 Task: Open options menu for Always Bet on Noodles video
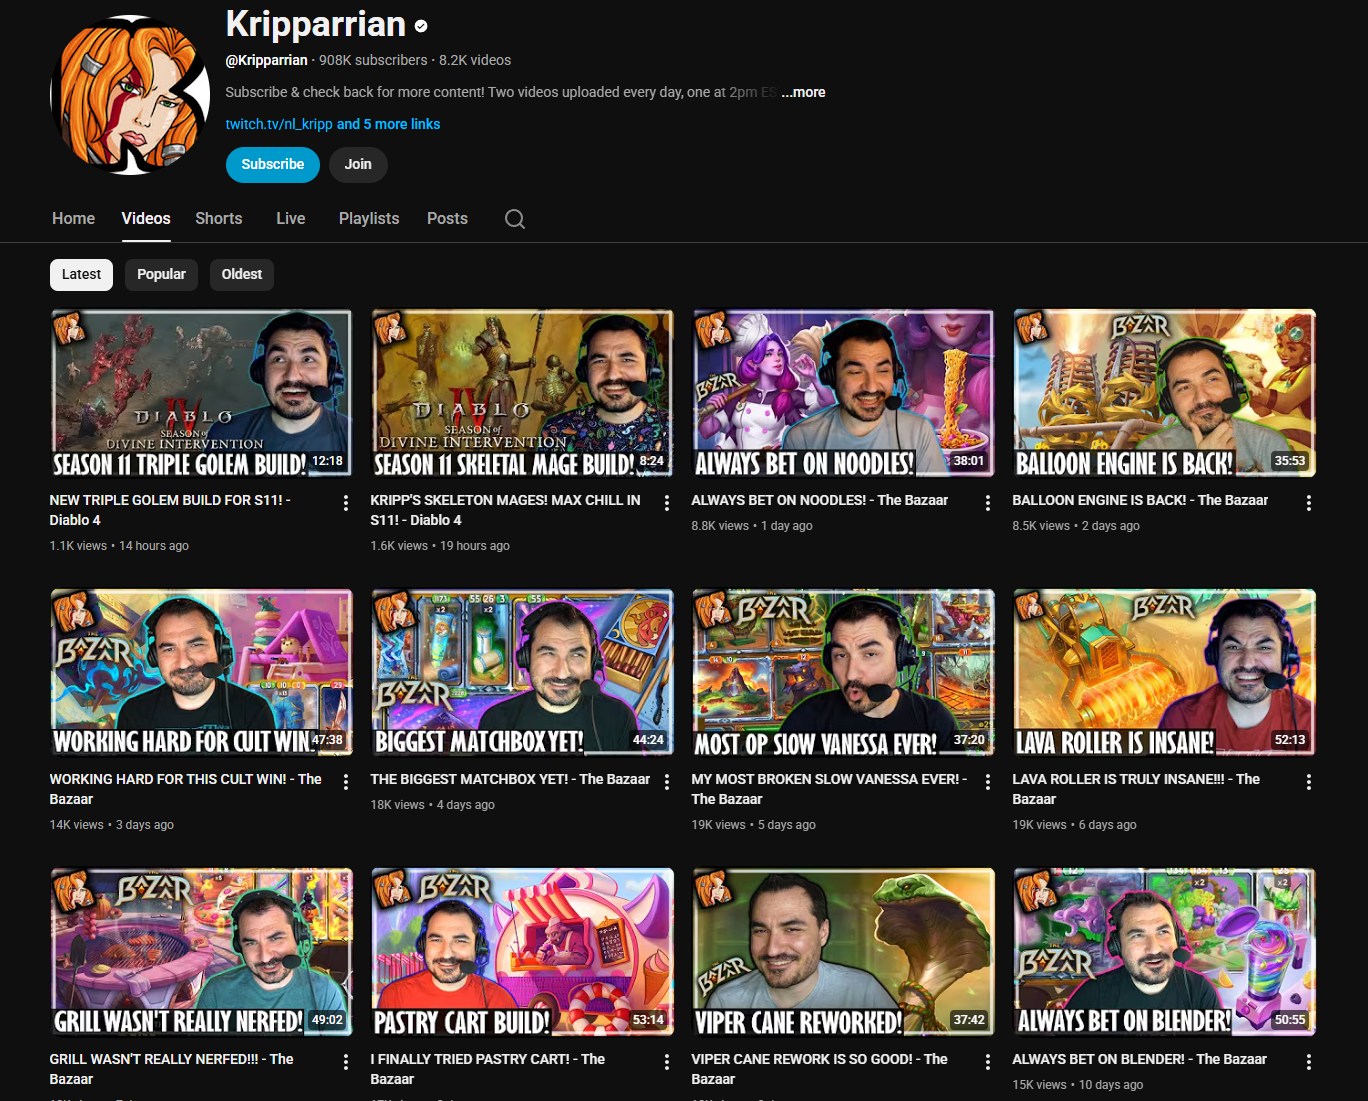(988, 503)
